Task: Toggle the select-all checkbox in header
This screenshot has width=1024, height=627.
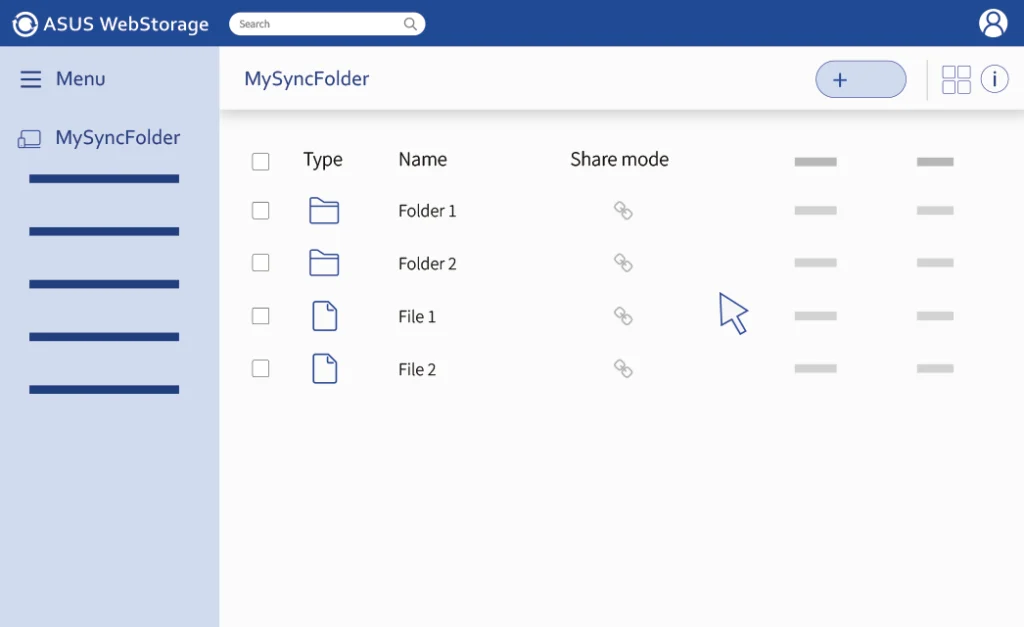Action: 261,161
